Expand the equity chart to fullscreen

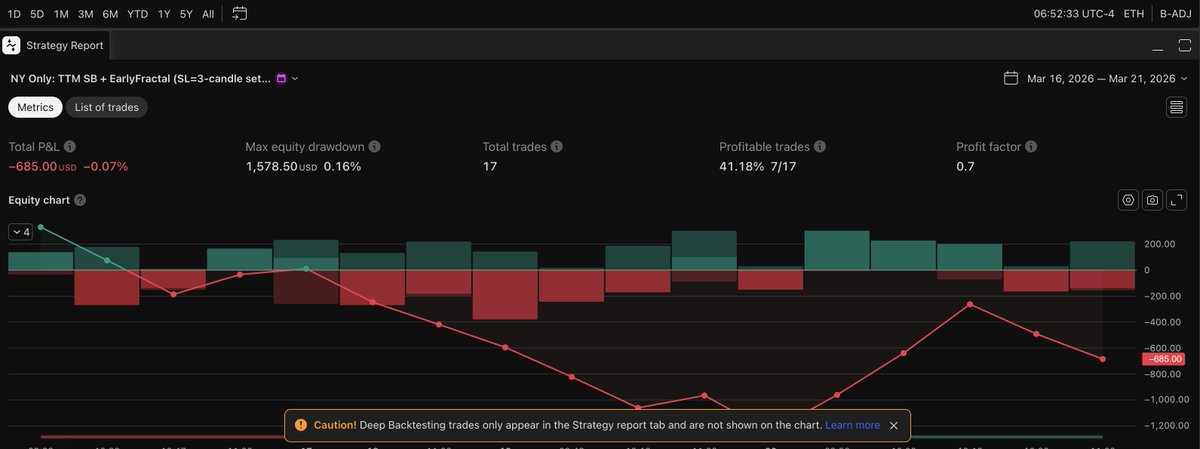point(1177,200)
